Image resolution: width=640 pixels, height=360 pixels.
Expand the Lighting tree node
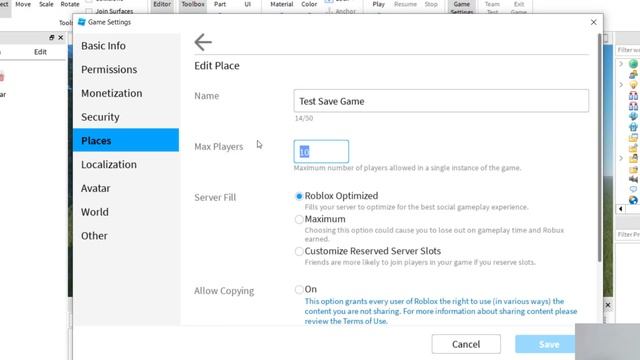point(621,85)
